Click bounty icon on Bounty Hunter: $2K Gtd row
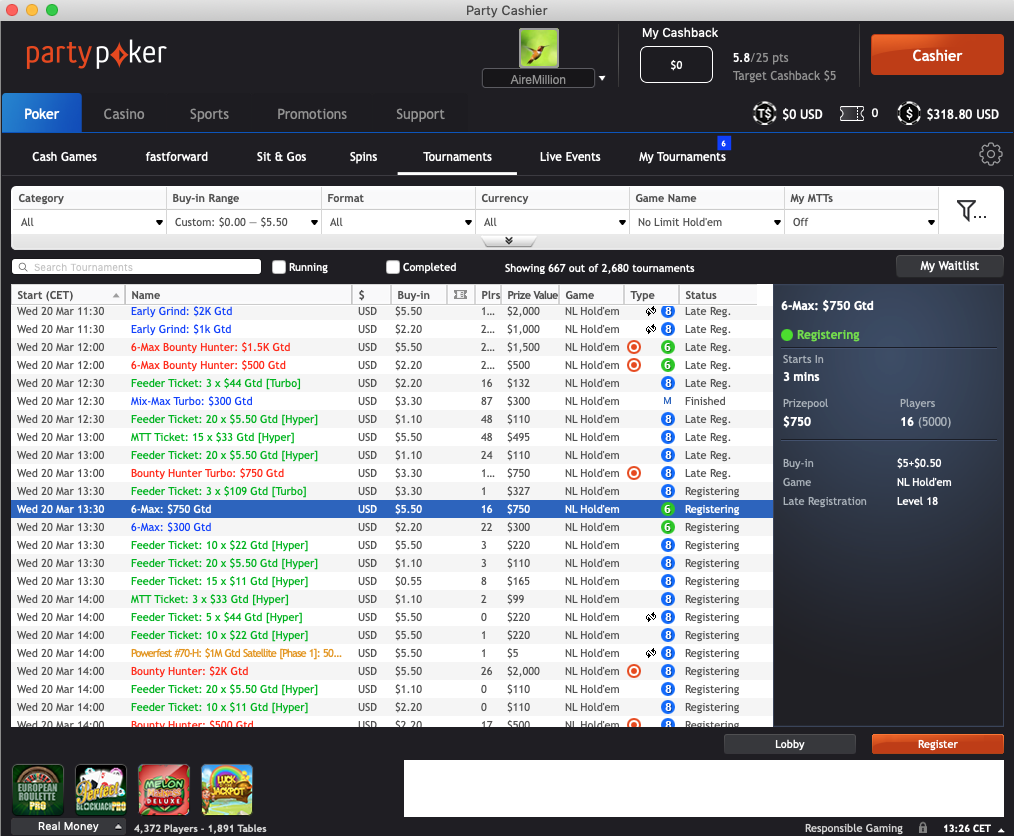 (634, 671)
